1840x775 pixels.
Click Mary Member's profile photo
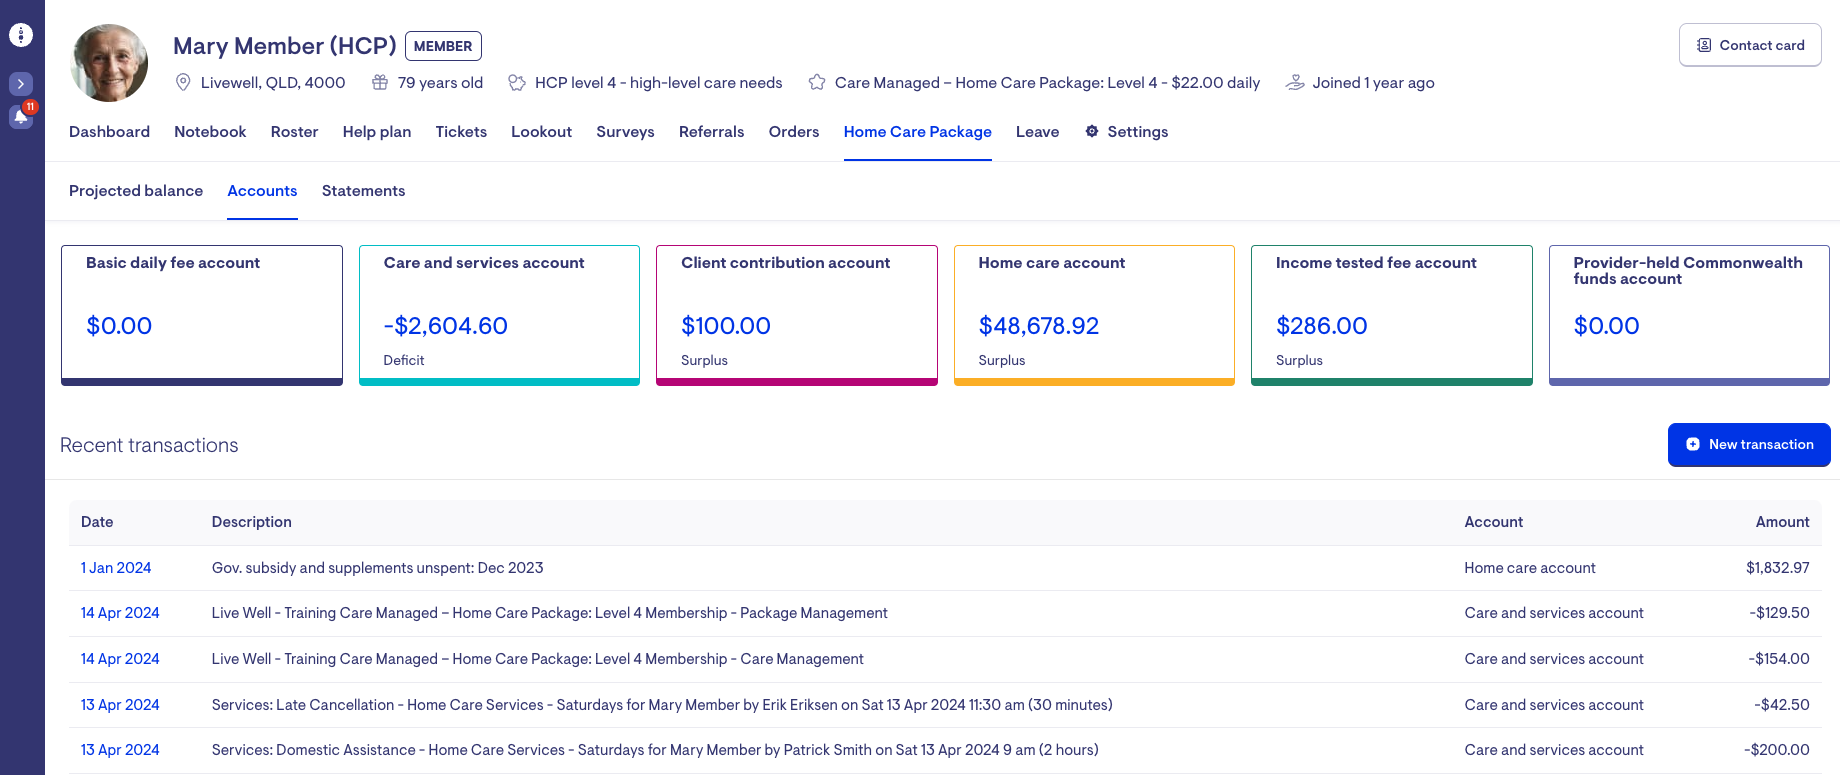pyautogui.click(x=110, y=63)
